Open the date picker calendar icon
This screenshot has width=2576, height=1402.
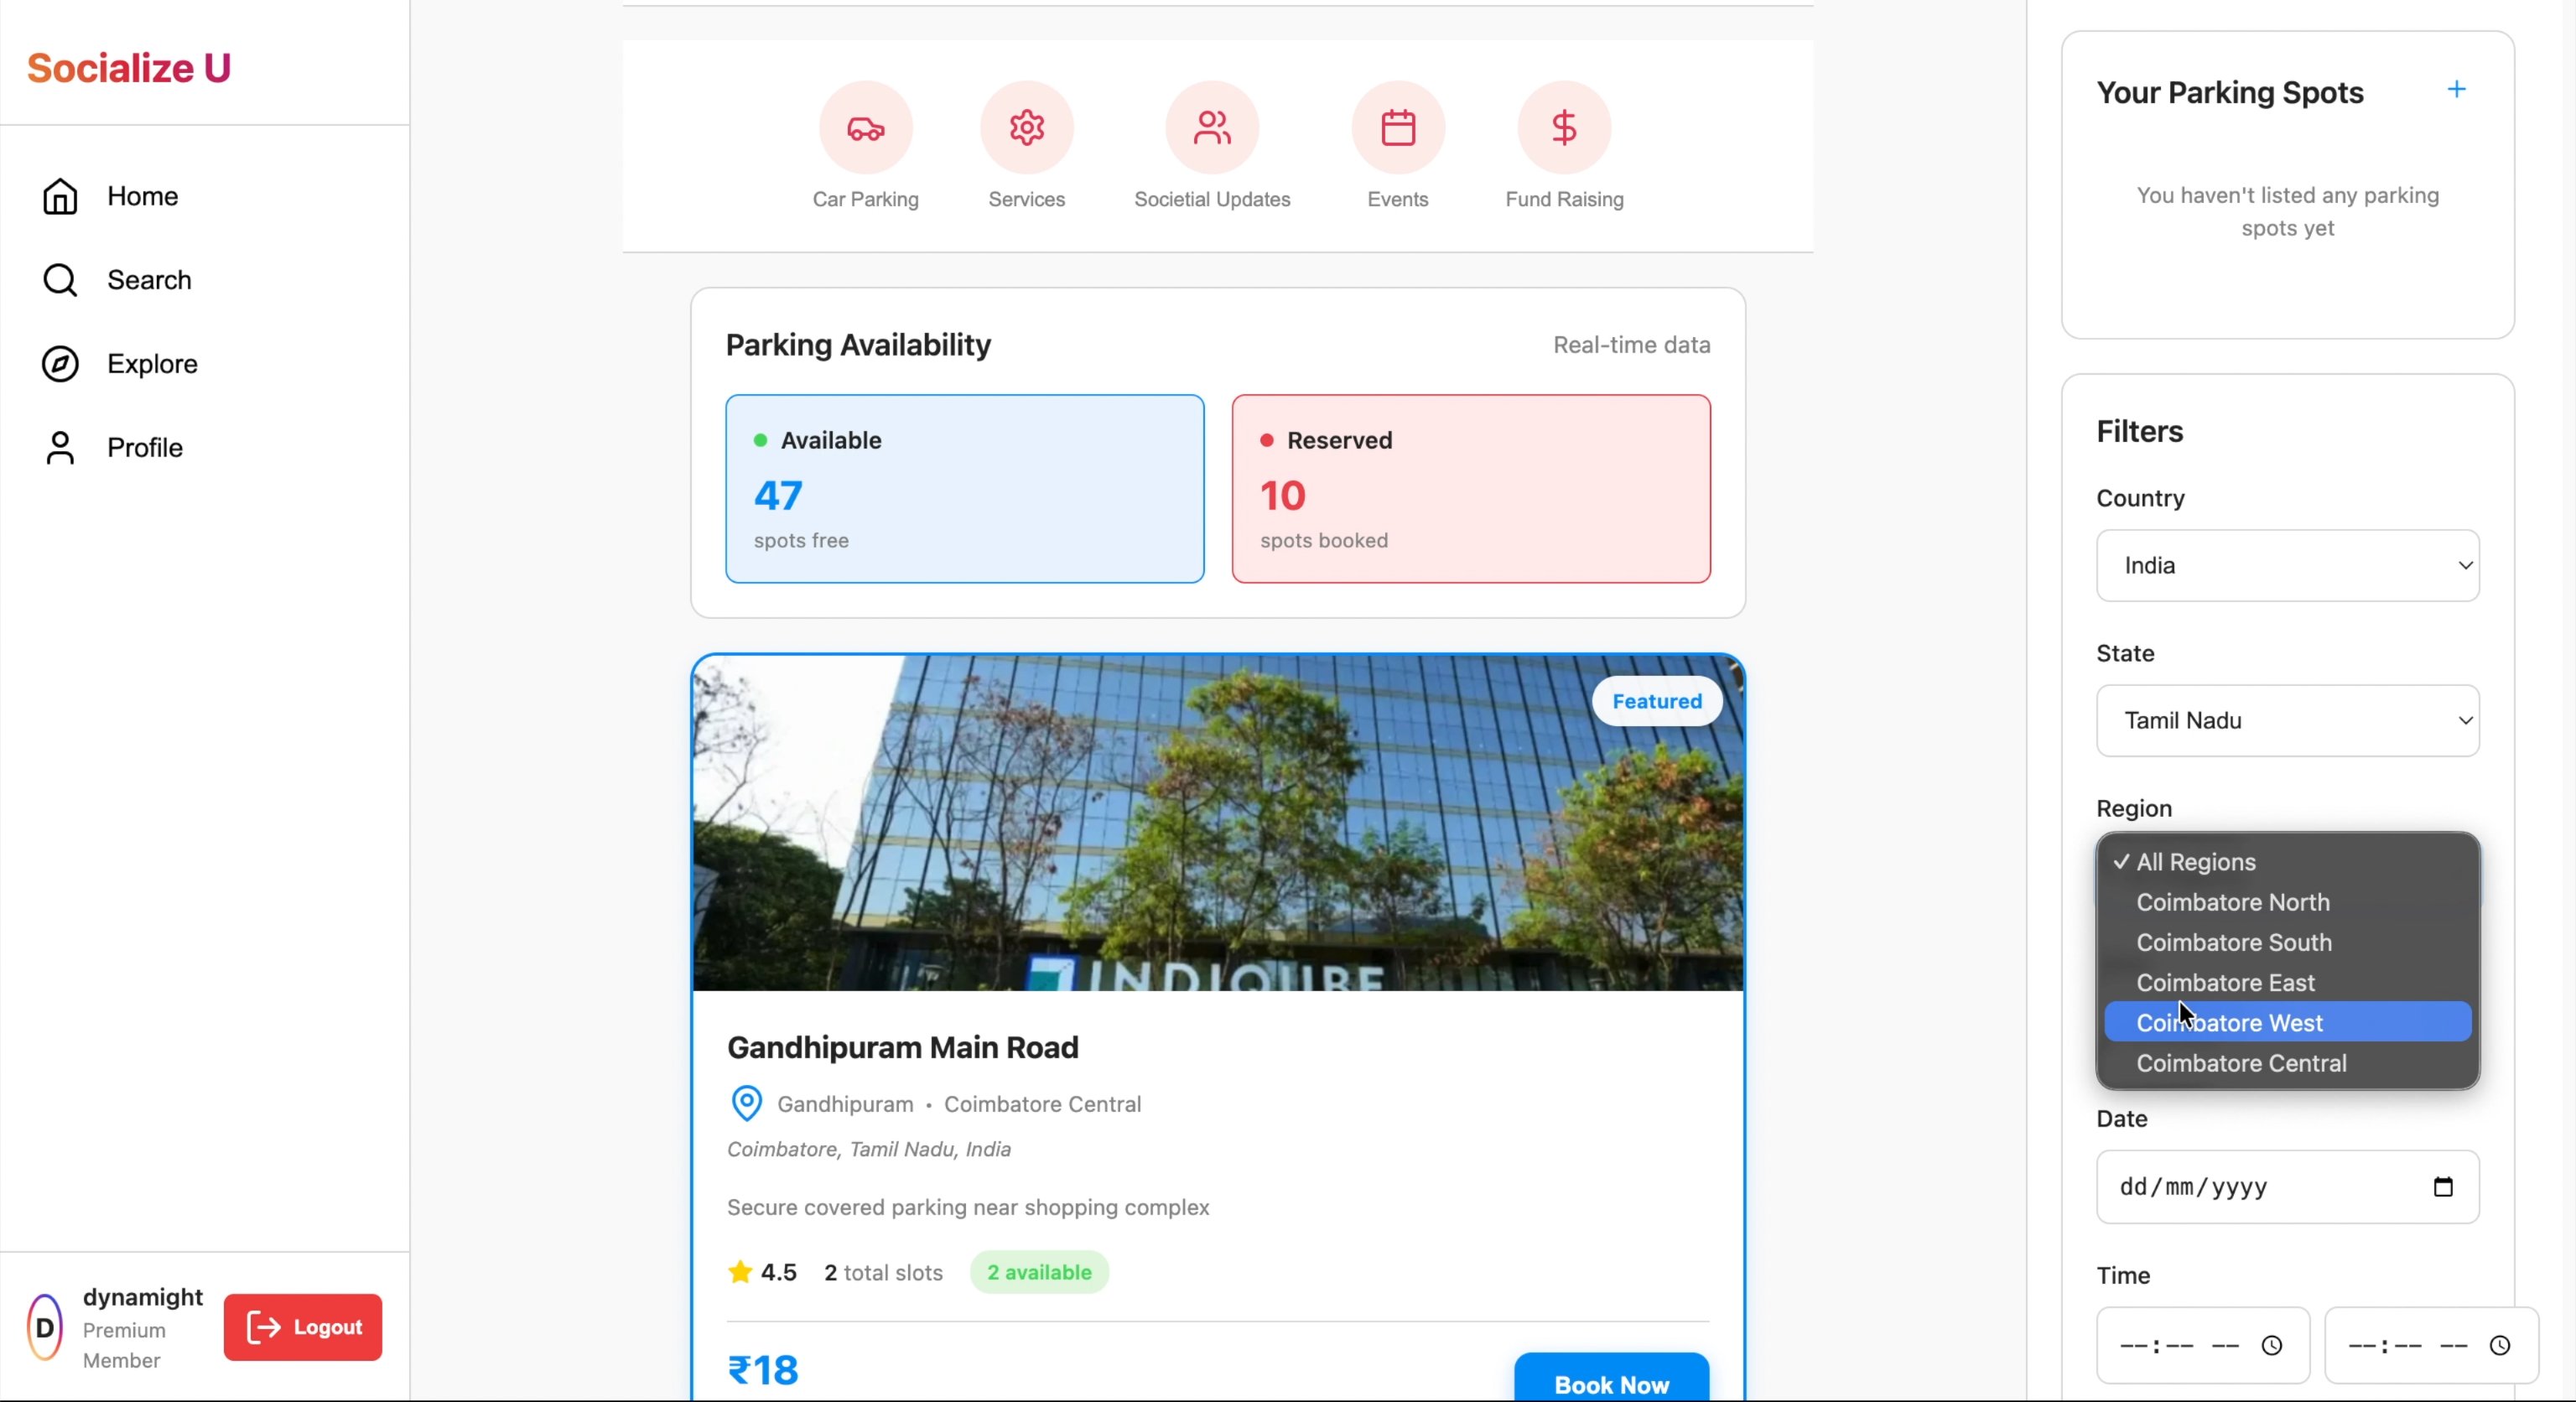(x=2442, y=1187)
